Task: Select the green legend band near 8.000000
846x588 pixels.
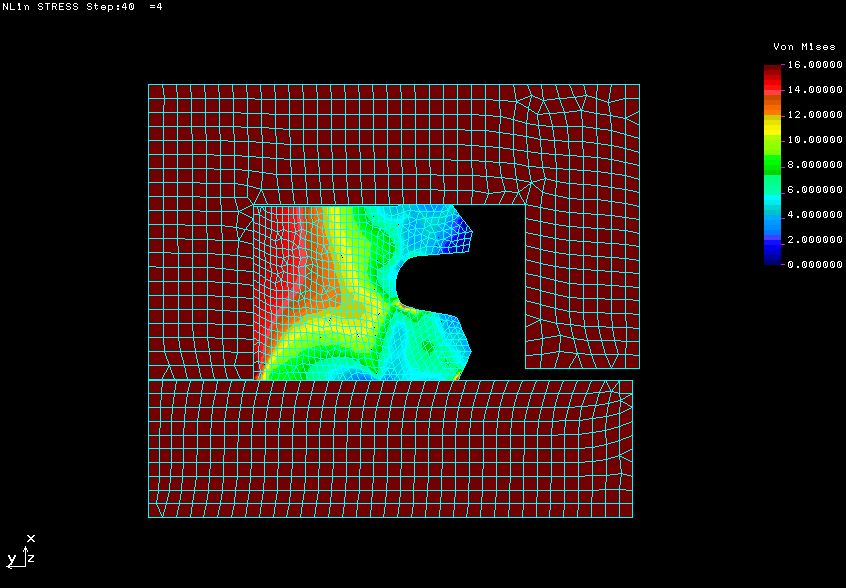Action: pos(772,165)
